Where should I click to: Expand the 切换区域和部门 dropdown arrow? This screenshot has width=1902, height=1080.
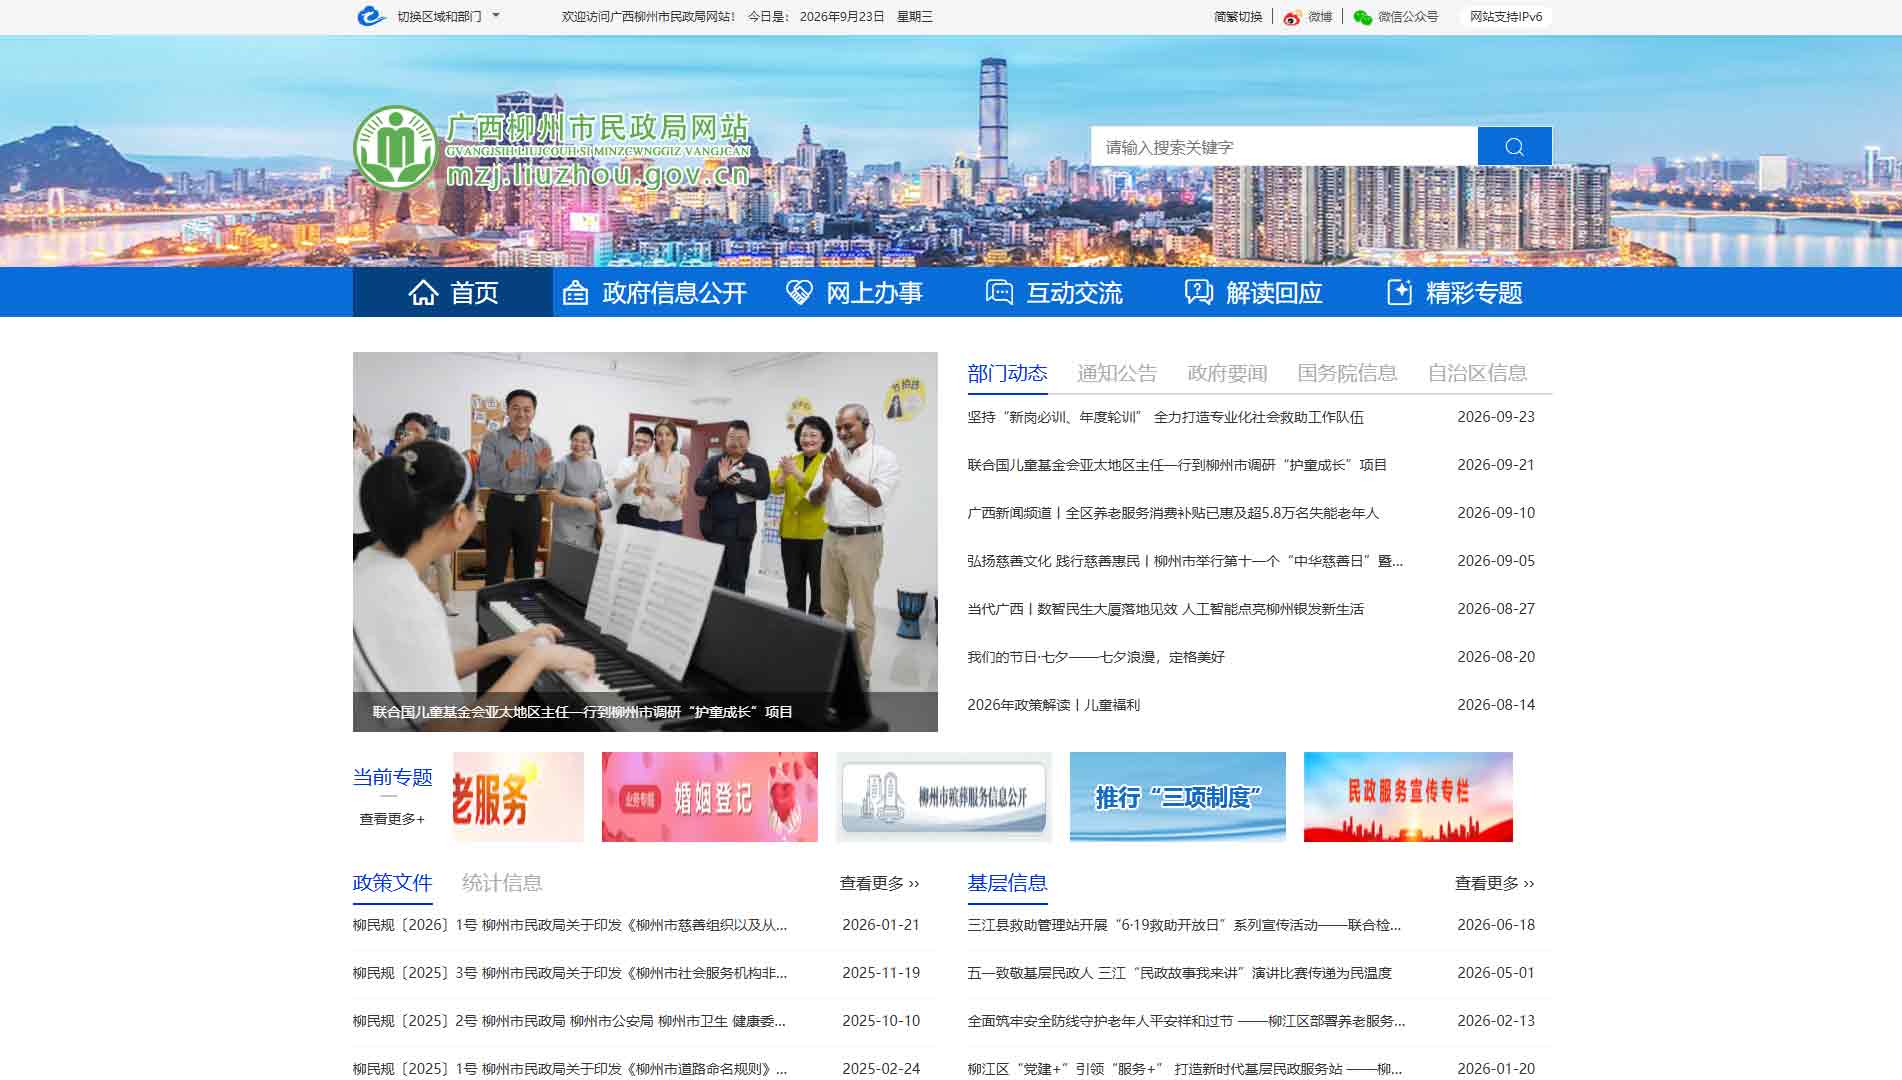(496, 16)
